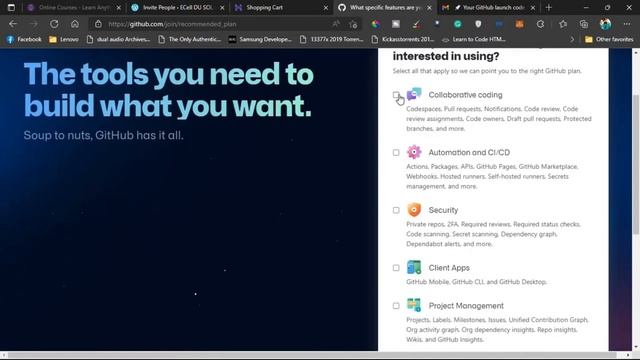Open the browser settings and more menu
The image size is (640, 360).
[x=627, y=24]
